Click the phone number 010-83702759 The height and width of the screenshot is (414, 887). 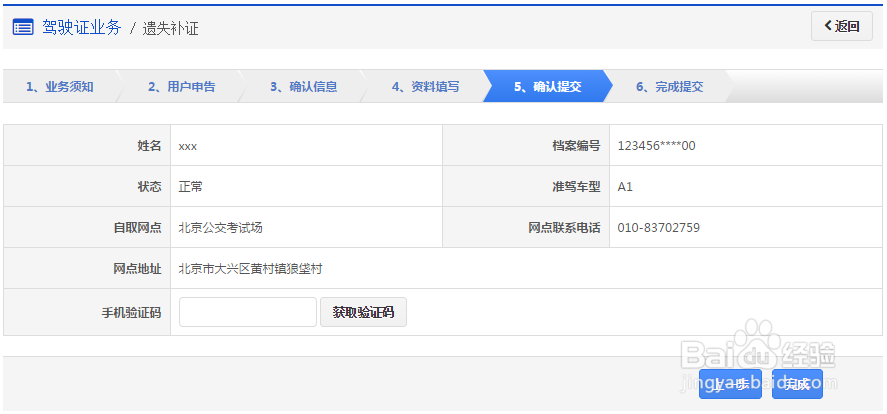pyautogui.click(x=659, y=228)
